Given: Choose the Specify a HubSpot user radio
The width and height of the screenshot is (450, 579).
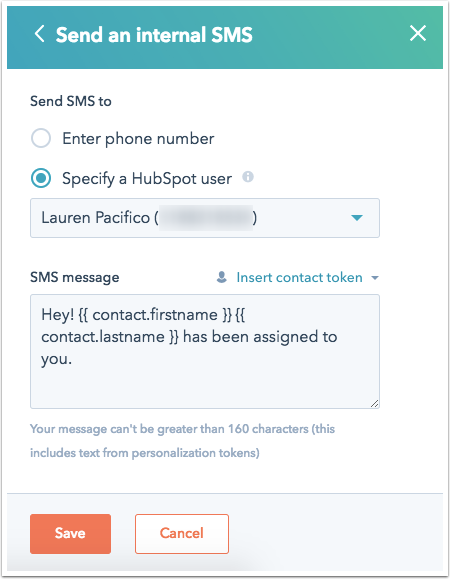Looking at the screenshot, I should point(41,178).
